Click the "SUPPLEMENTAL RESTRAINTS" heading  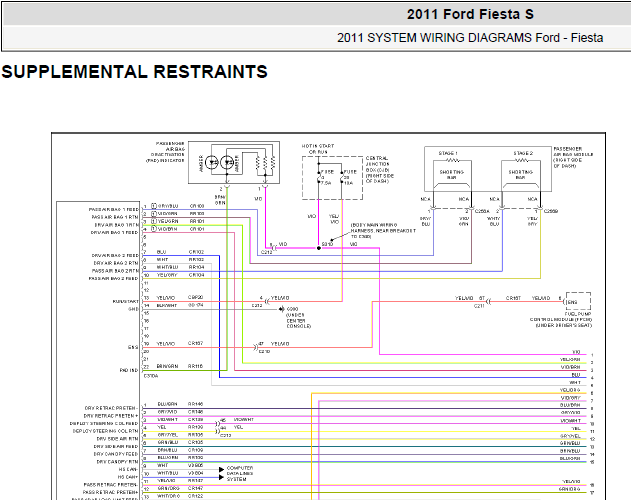[134, 72]
